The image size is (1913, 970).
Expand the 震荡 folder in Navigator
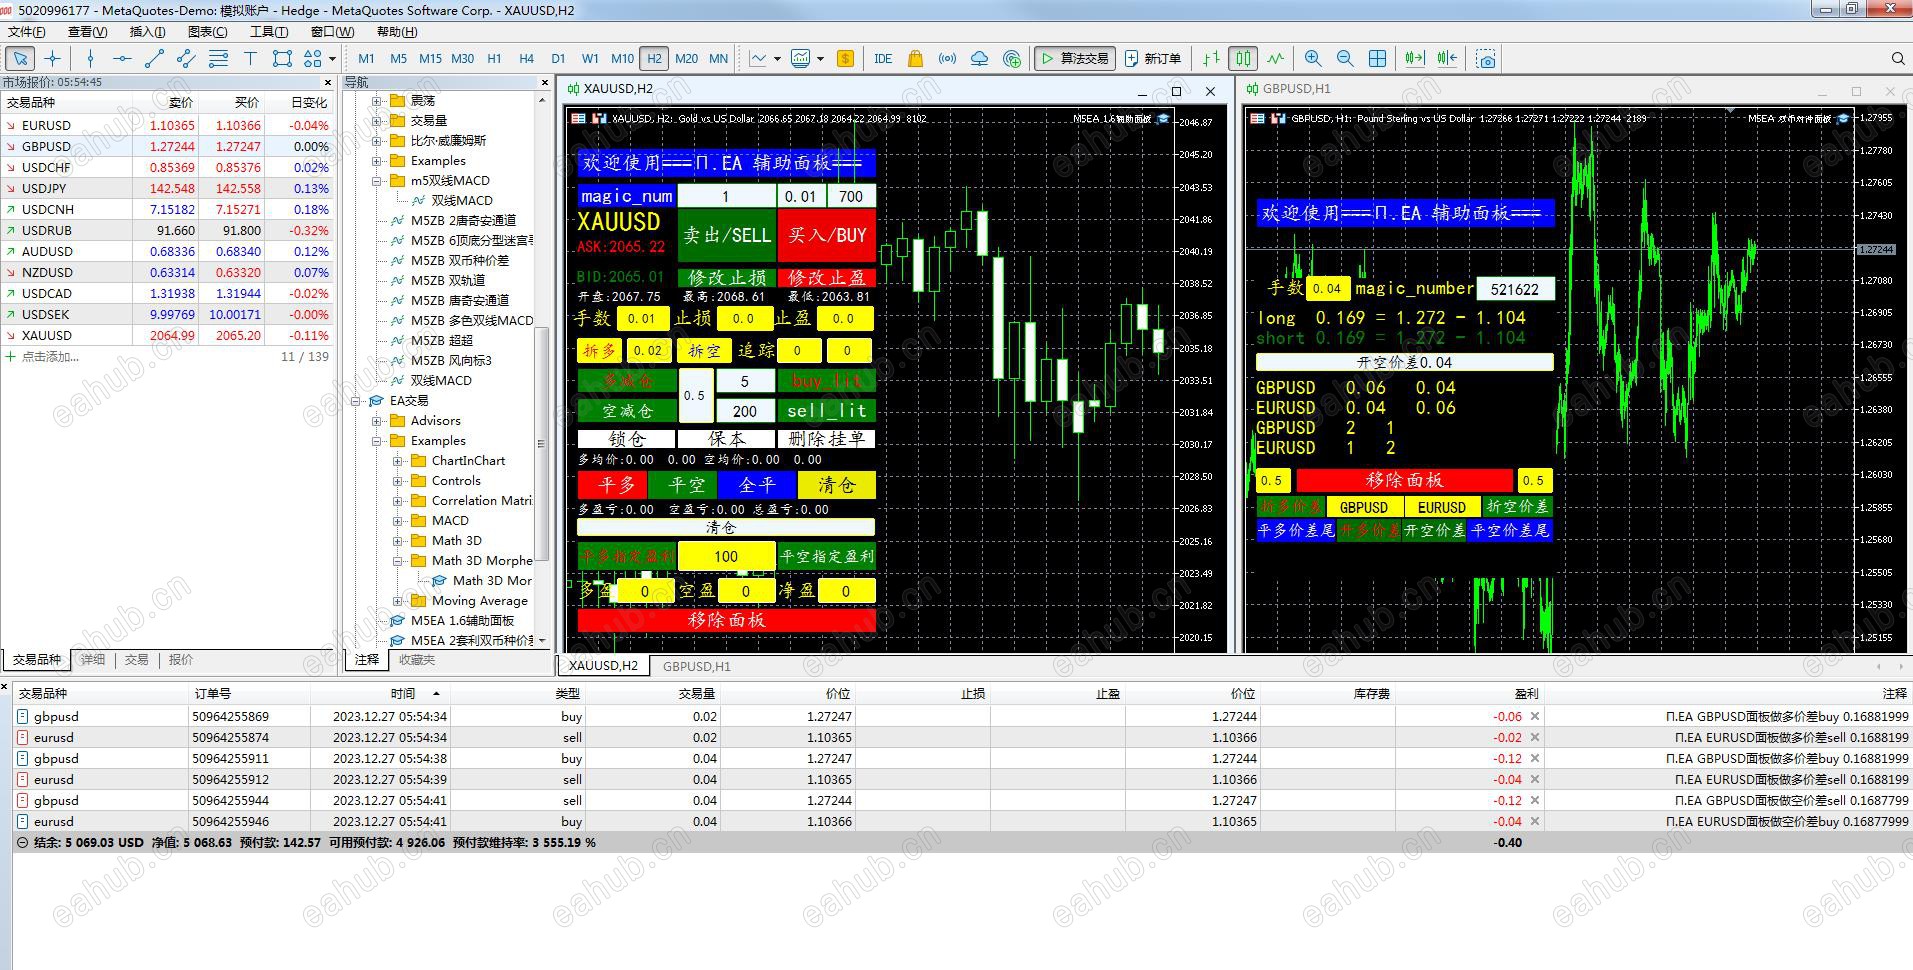[377, 101]
